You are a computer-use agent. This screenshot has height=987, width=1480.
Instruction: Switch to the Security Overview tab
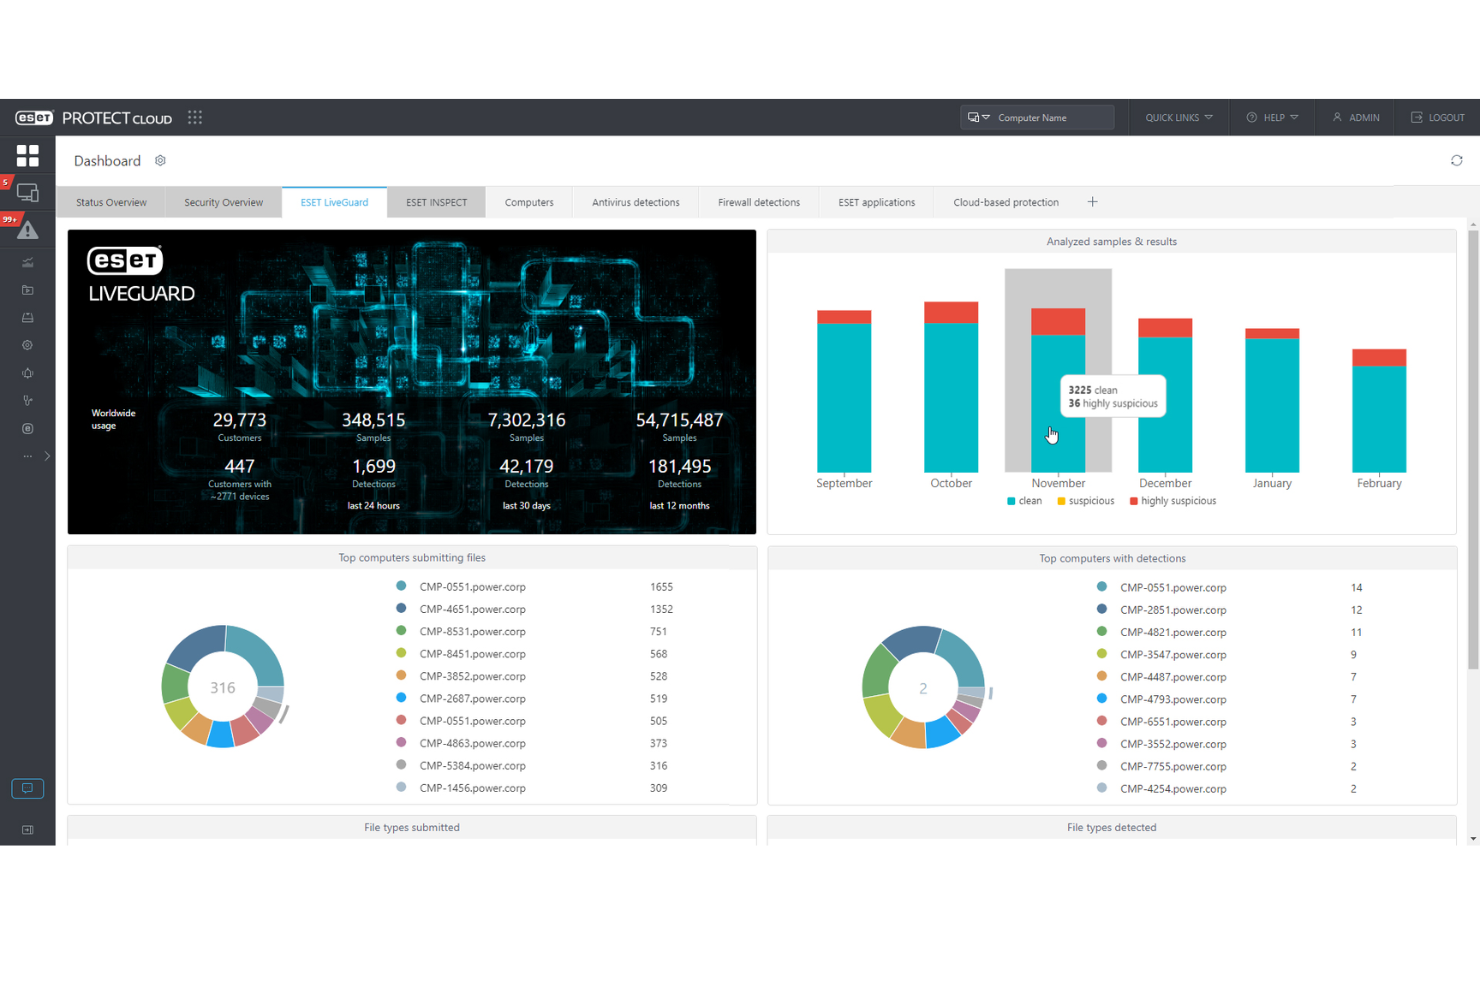[223, 202]
